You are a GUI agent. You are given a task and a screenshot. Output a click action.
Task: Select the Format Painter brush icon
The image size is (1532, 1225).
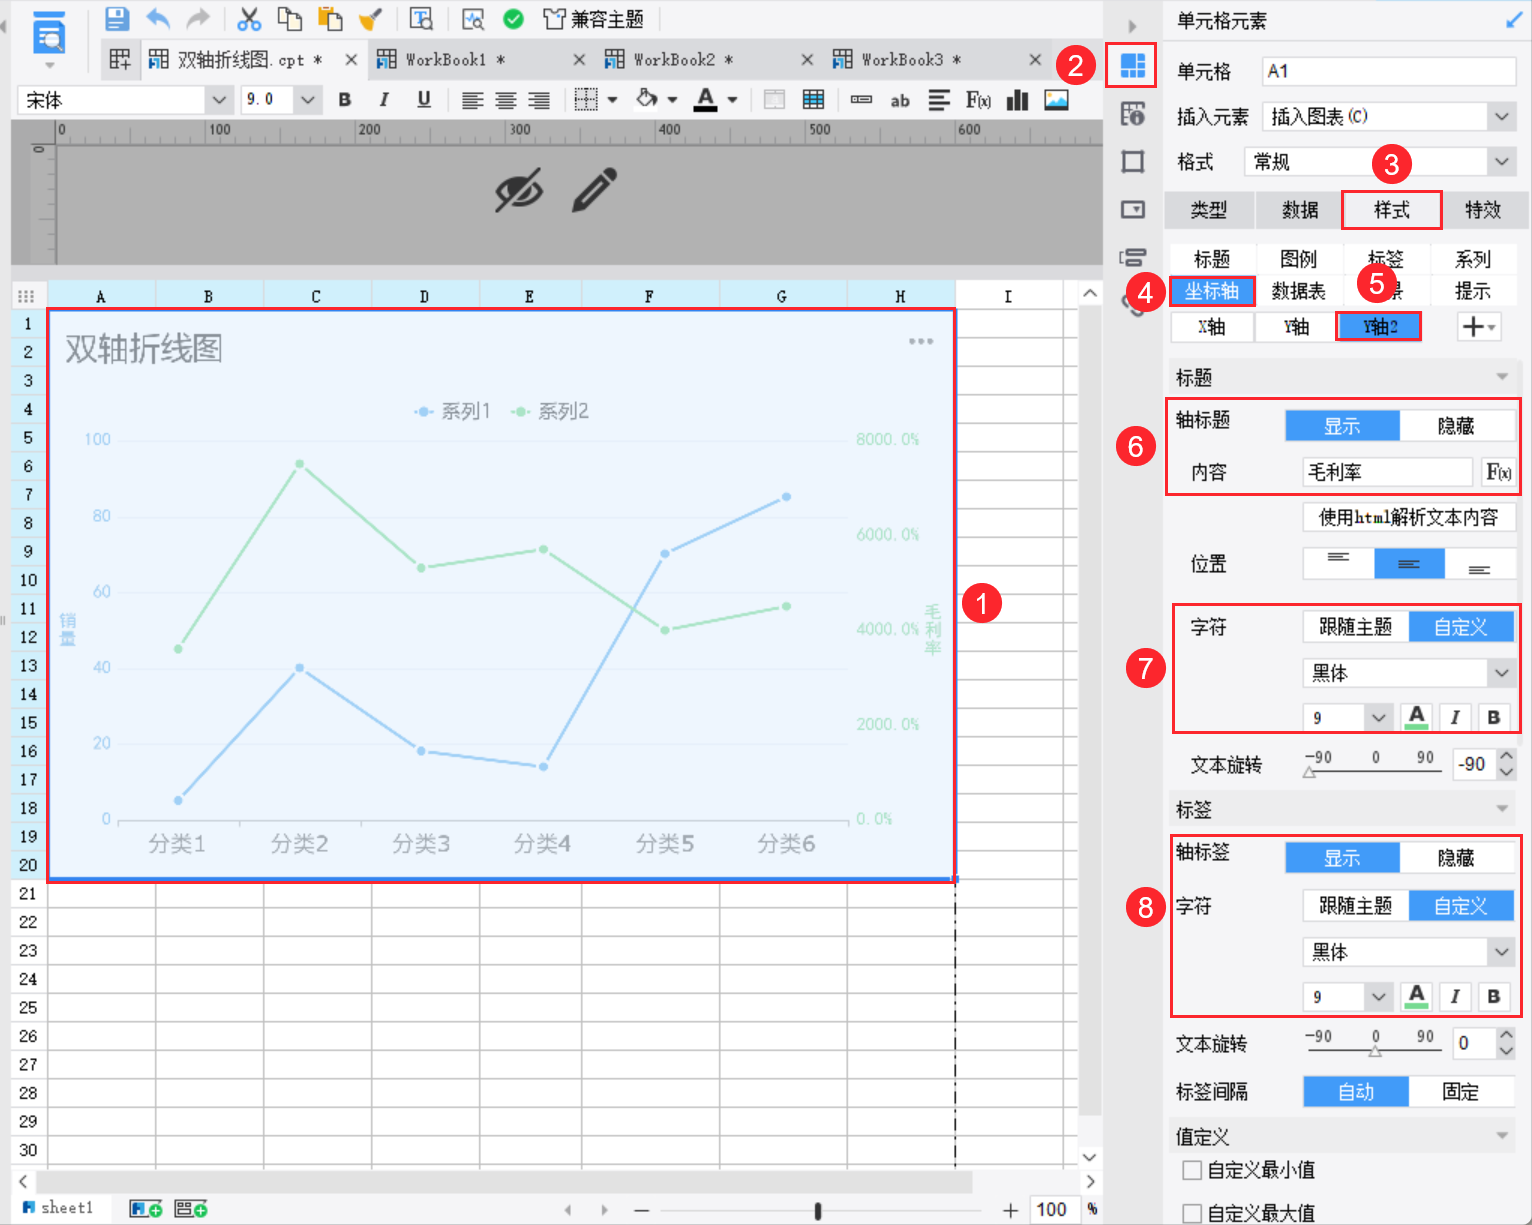pyautogui.click(x=370, y=18)
